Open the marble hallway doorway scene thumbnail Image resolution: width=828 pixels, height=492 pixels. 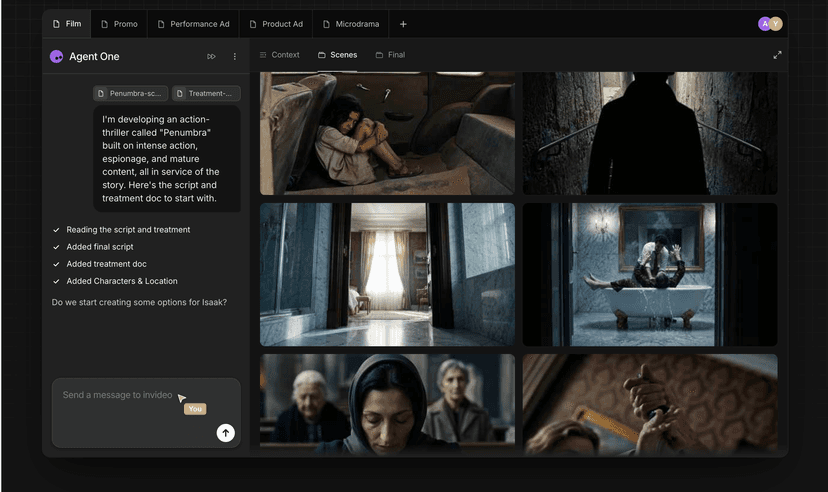click(x=387, y=275)
